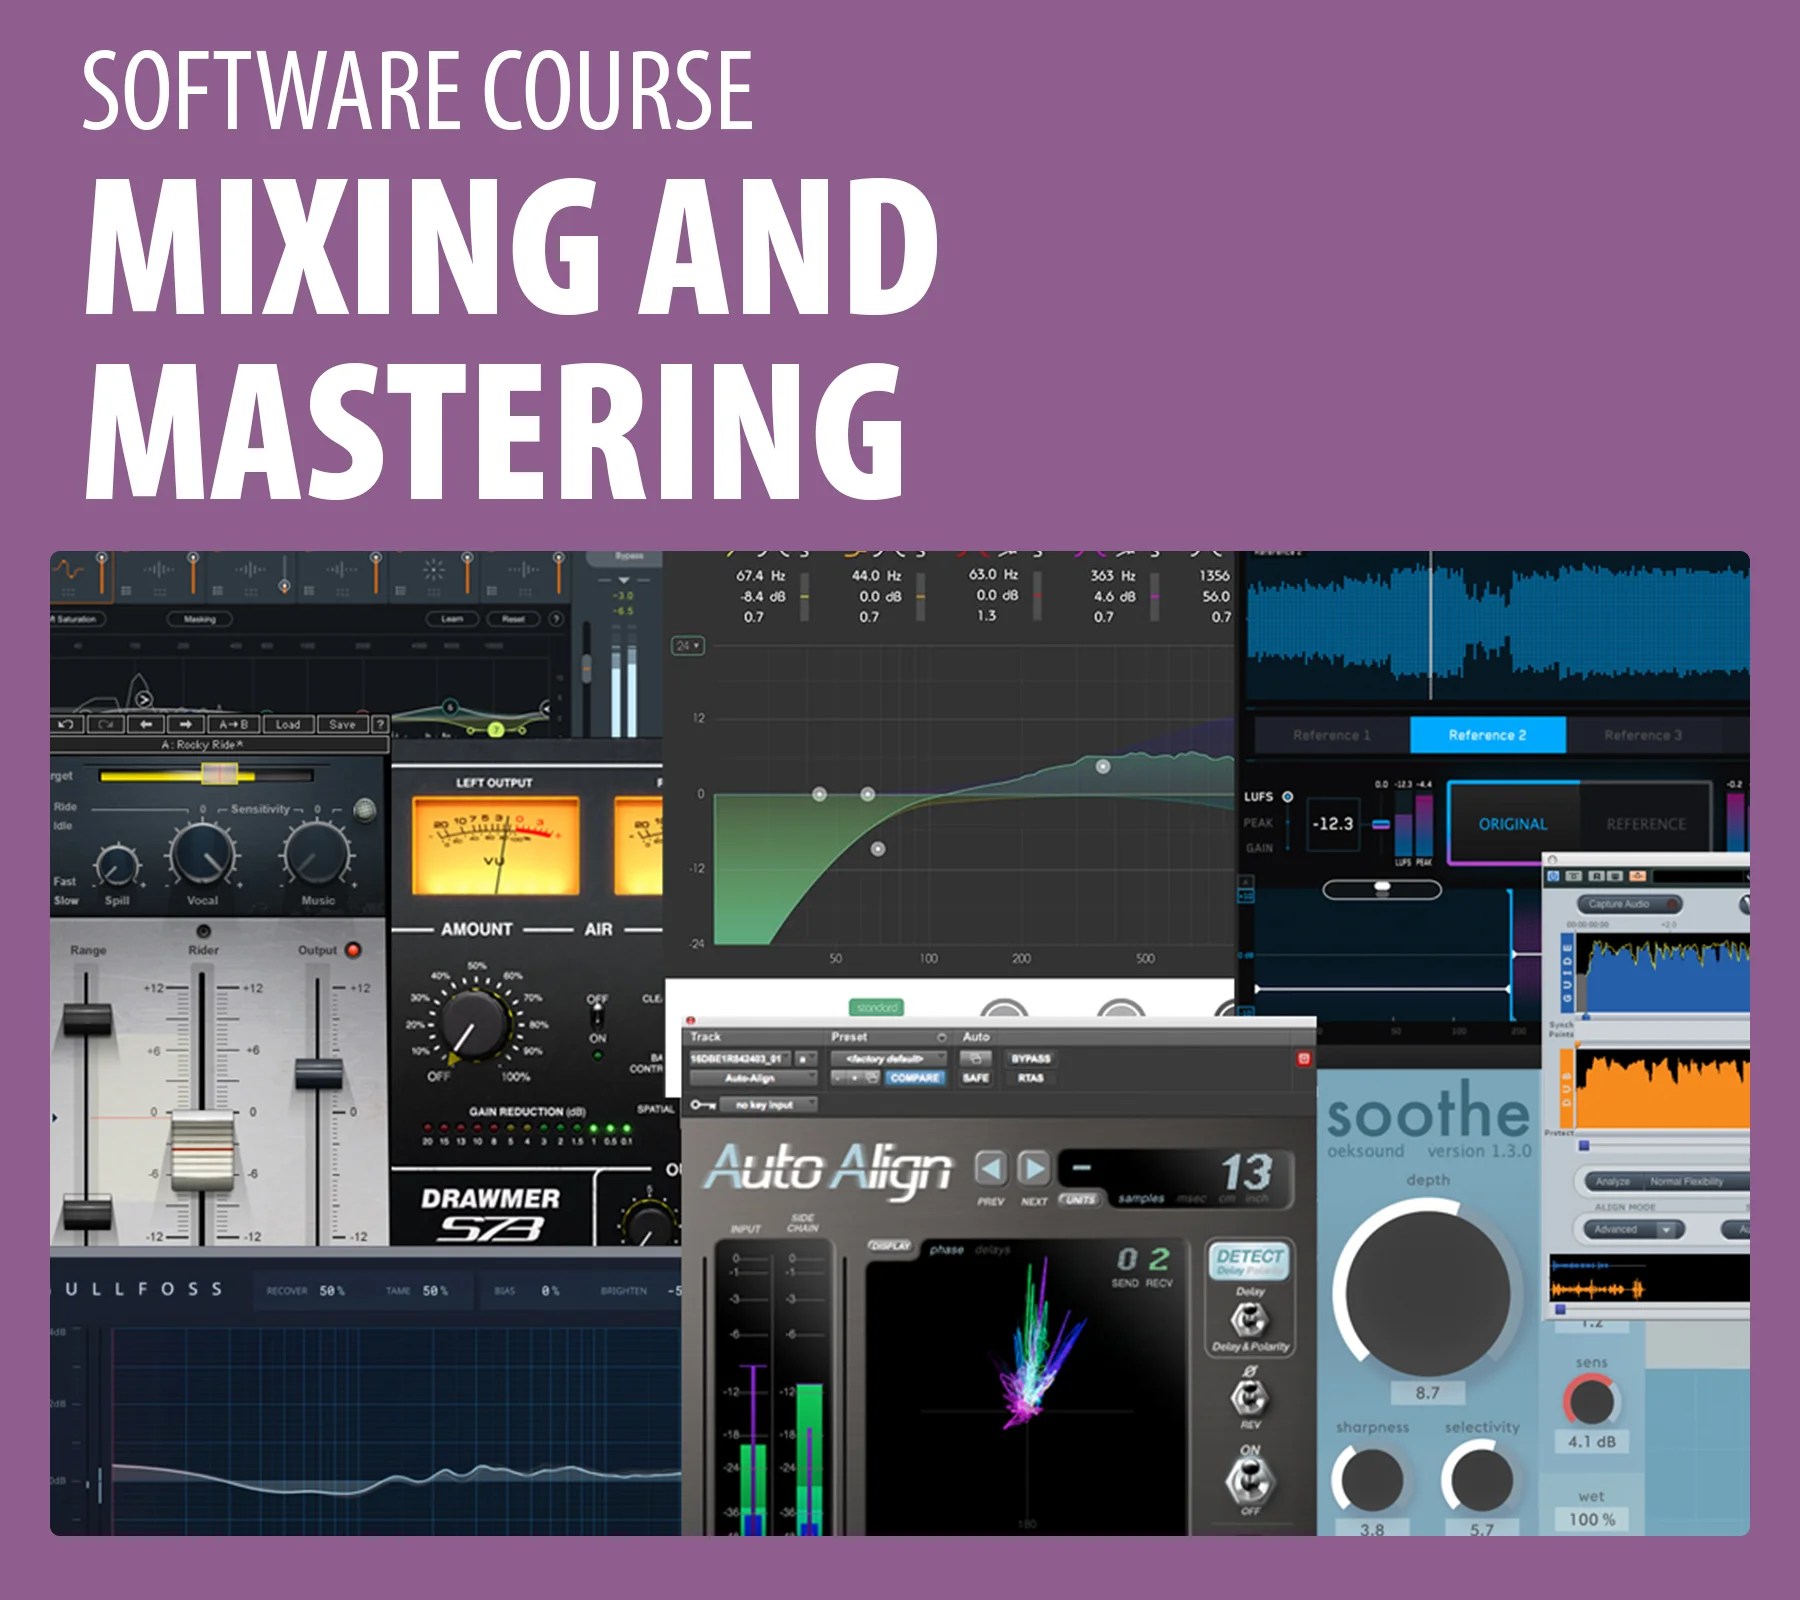Open the no key input dropdown
This screenshot has height=1600, width=1800.
coord(770,1105)
